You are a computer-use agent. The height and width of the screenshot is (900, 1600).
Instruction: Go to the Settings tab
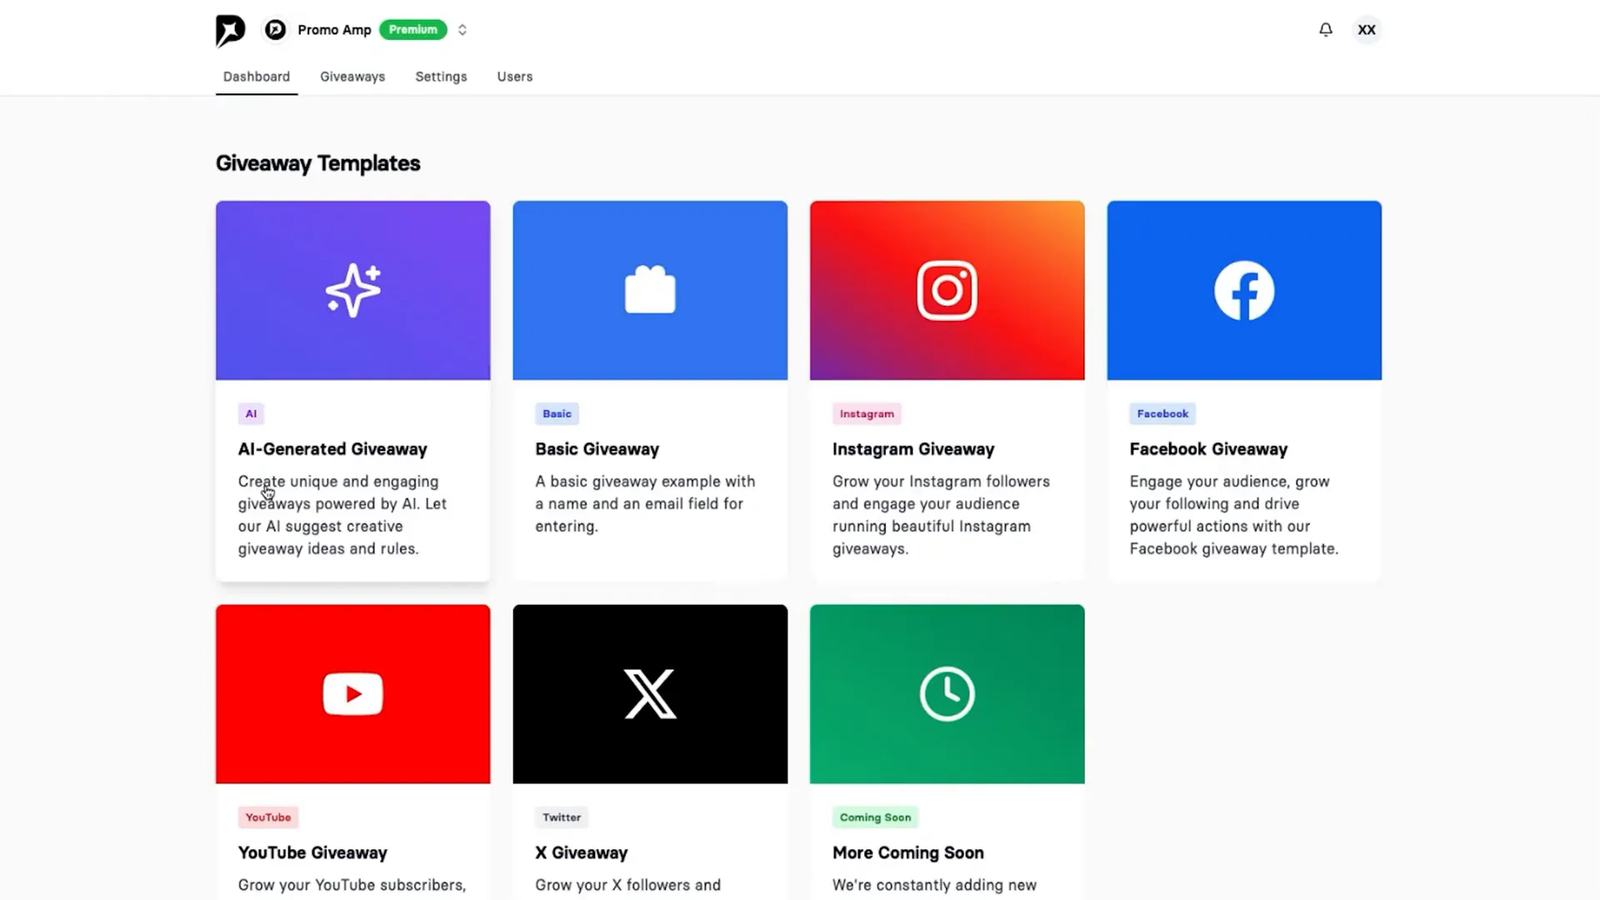[441, 77]
